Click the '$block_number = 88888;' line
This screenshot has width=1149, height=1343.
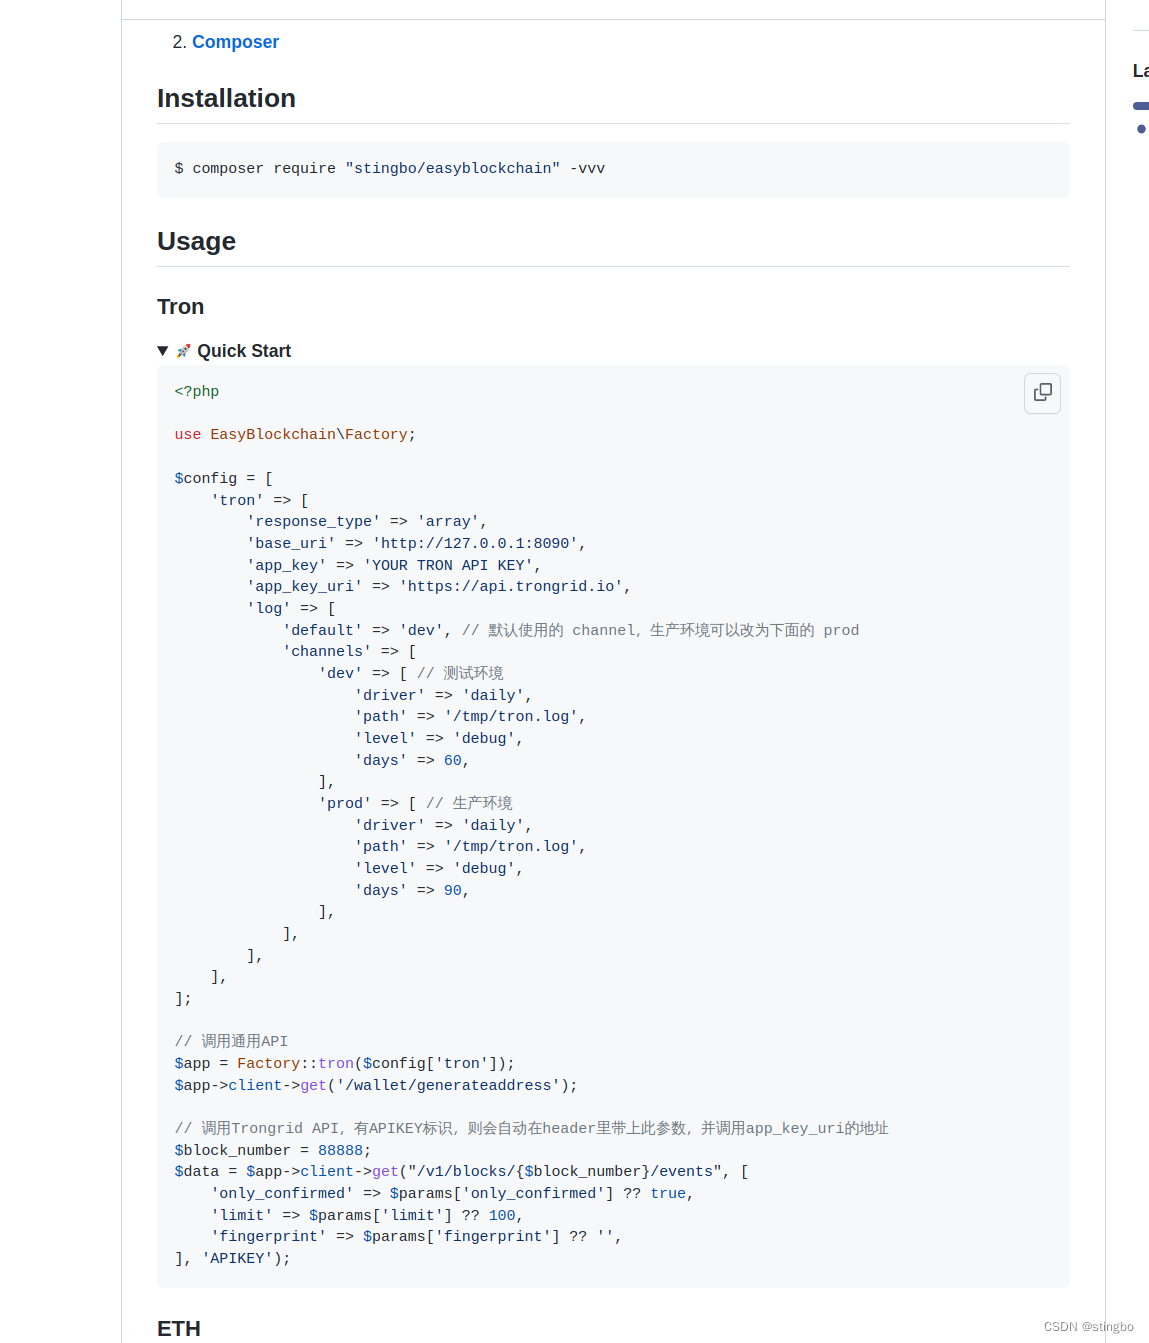(x=273, y=1151)
